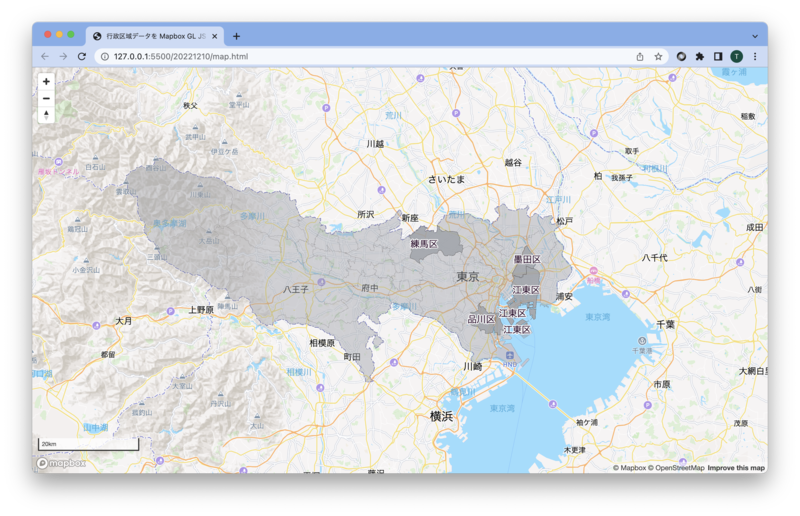Screen dimensions: 800x516
Task: Open a new browser tab
Action: pyautogui.click(x=236, y=36)
